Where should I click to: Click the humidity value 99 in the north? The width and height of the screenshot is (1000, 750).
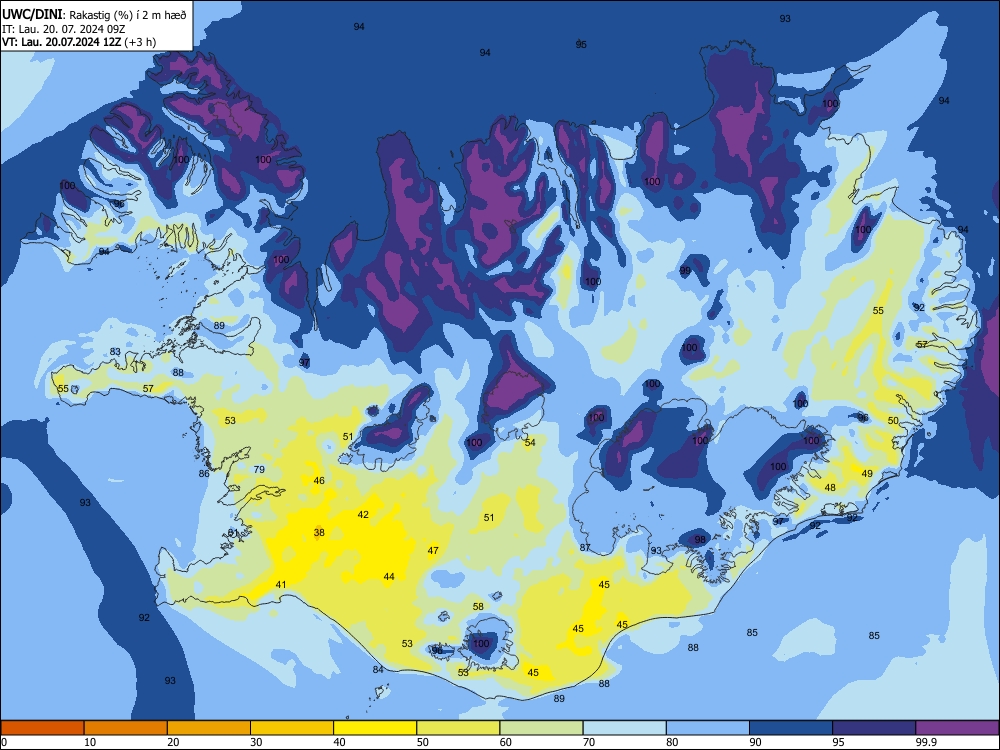point(685,270)
